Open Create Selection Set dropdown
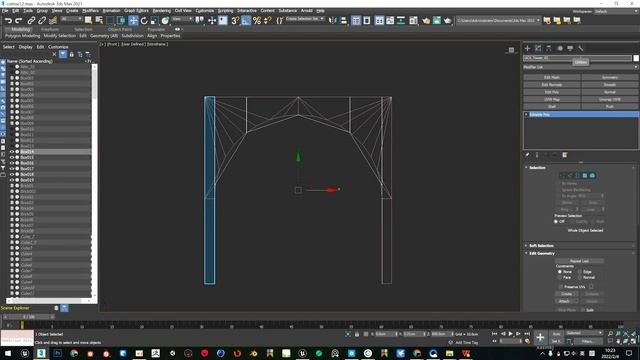 (x=304, y=19)
